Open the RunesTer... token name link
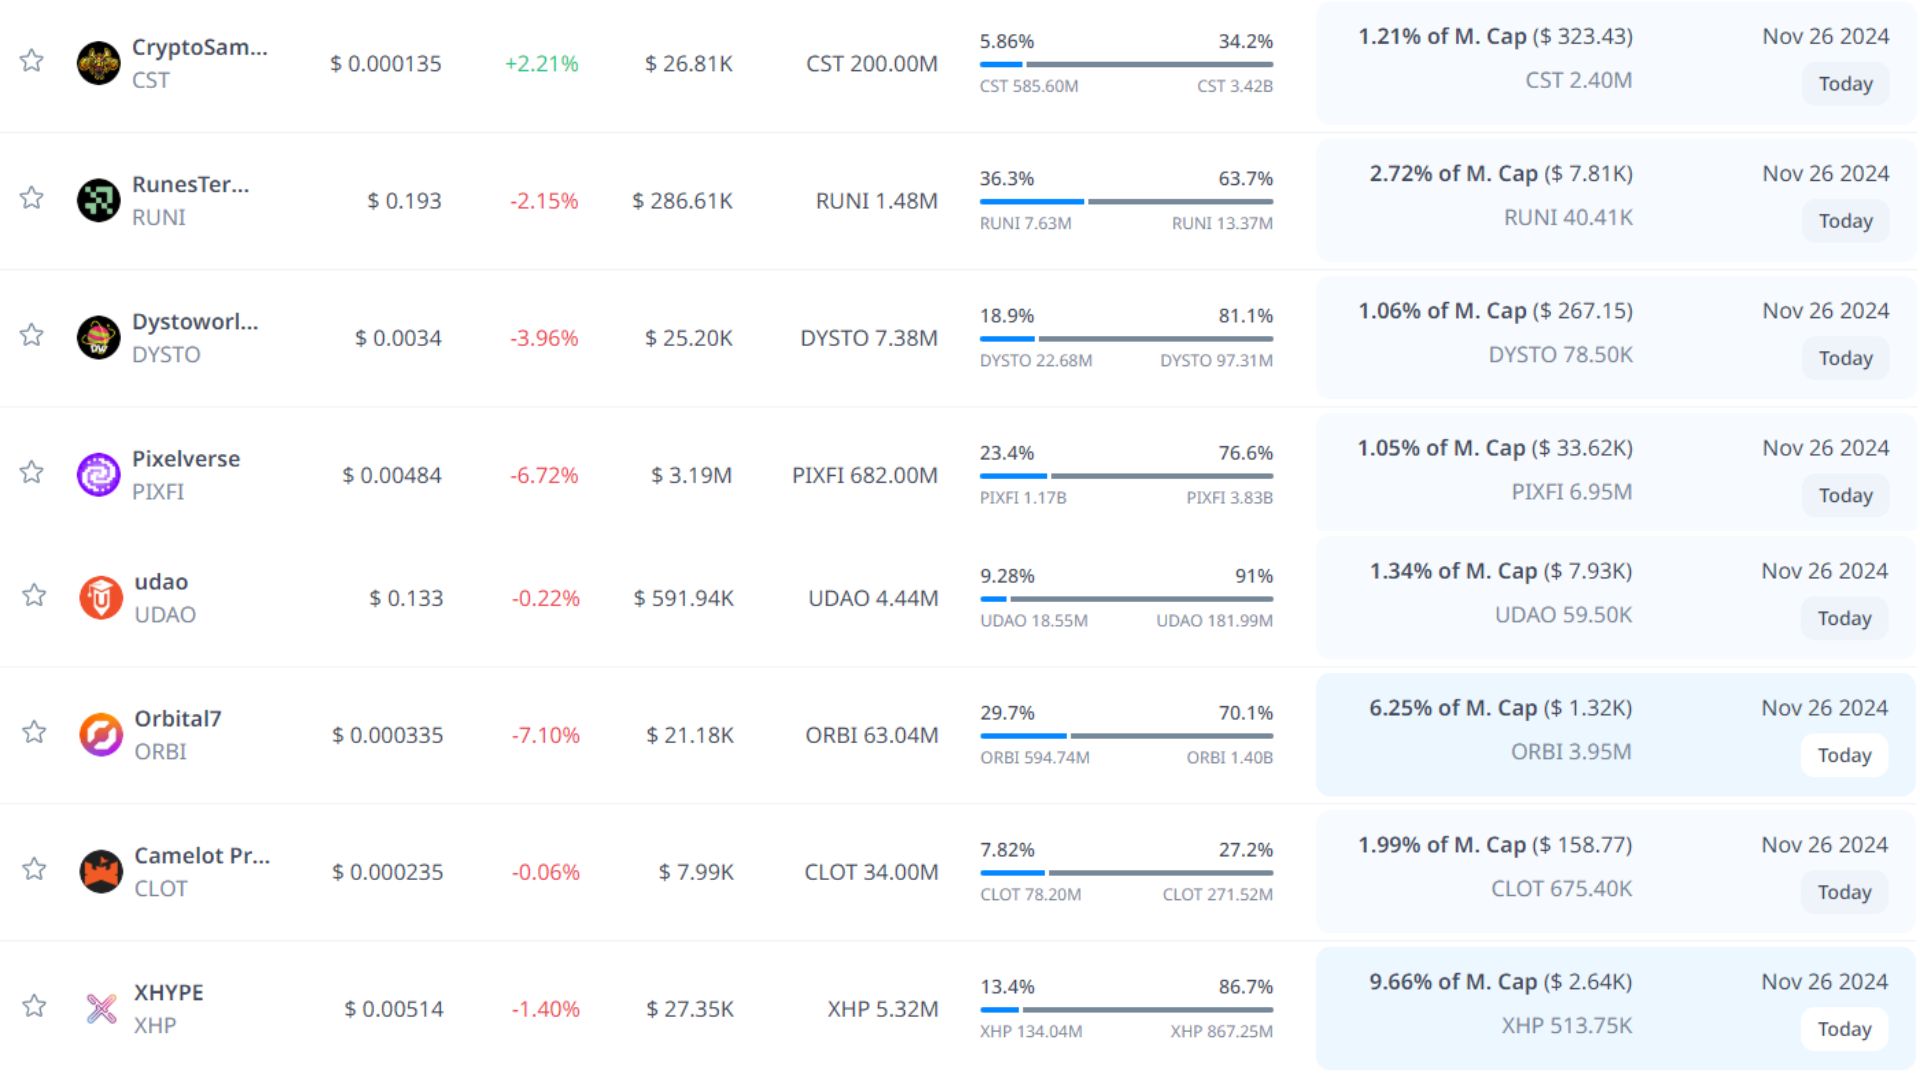The height and width of the screenshot is (1080, 1920). (190, 184)
